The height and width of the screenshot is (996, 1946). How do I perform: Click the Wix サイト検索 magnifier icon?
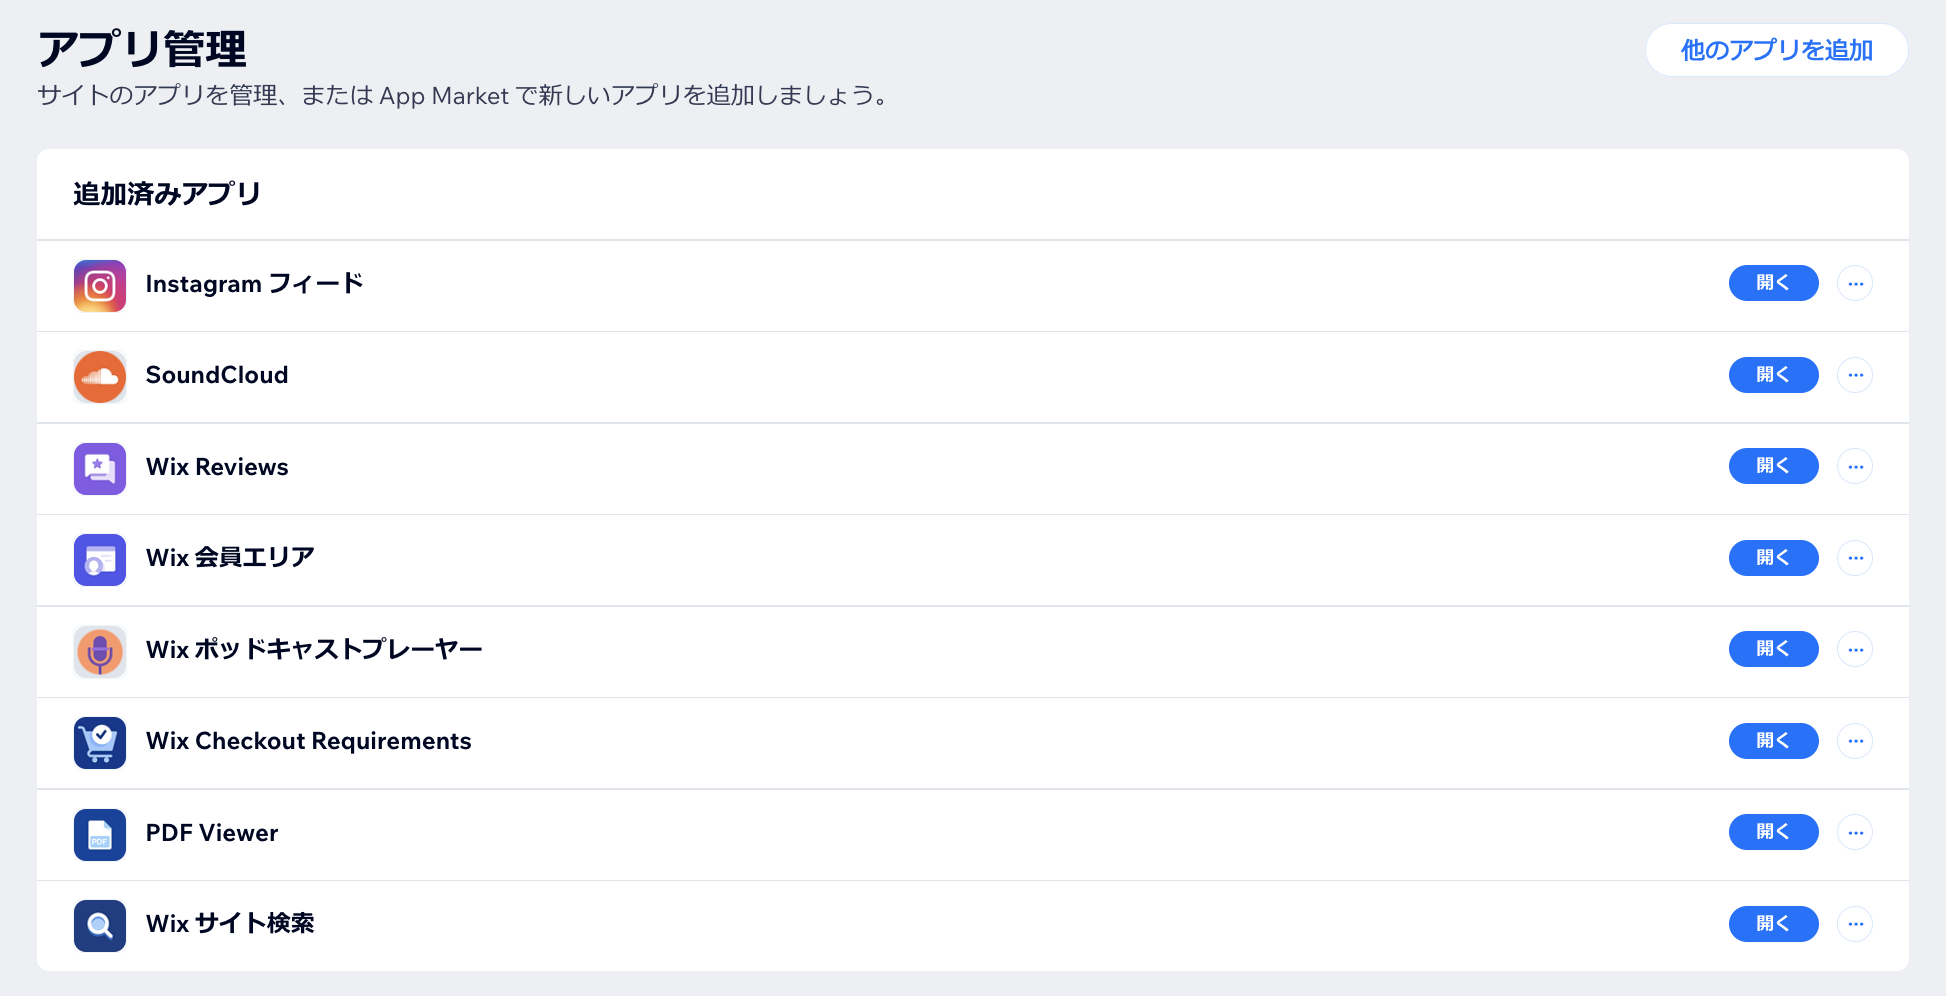click(99, 926)
